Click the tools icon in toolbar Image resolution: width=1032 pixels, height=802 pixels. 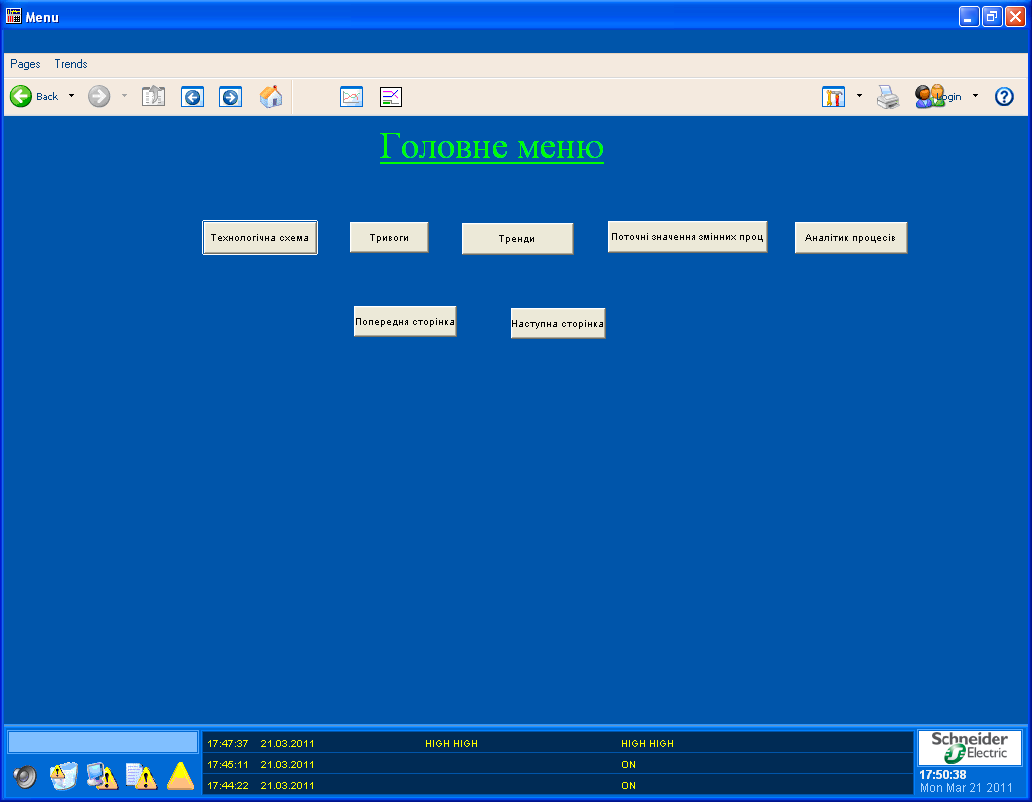pyautogui.click(x=833, y=97)
